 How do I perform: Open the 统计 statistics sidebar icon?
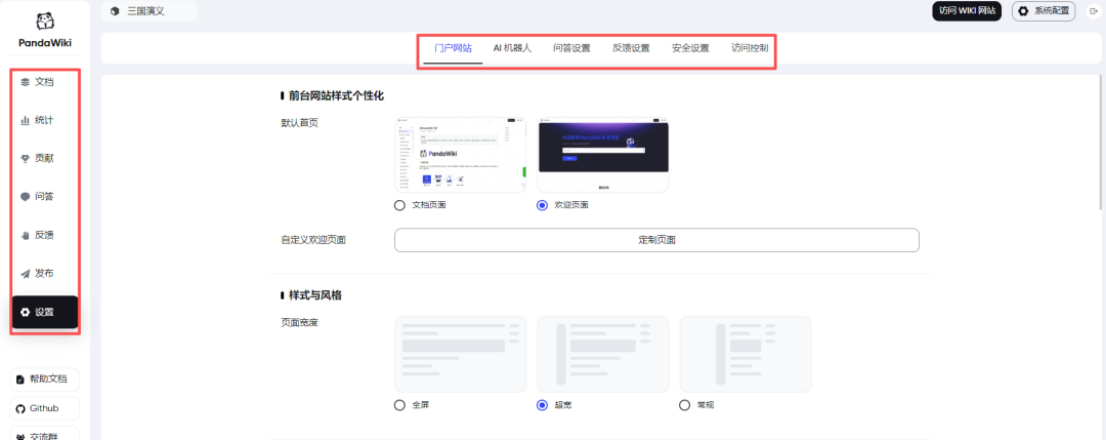pos(25,120)
